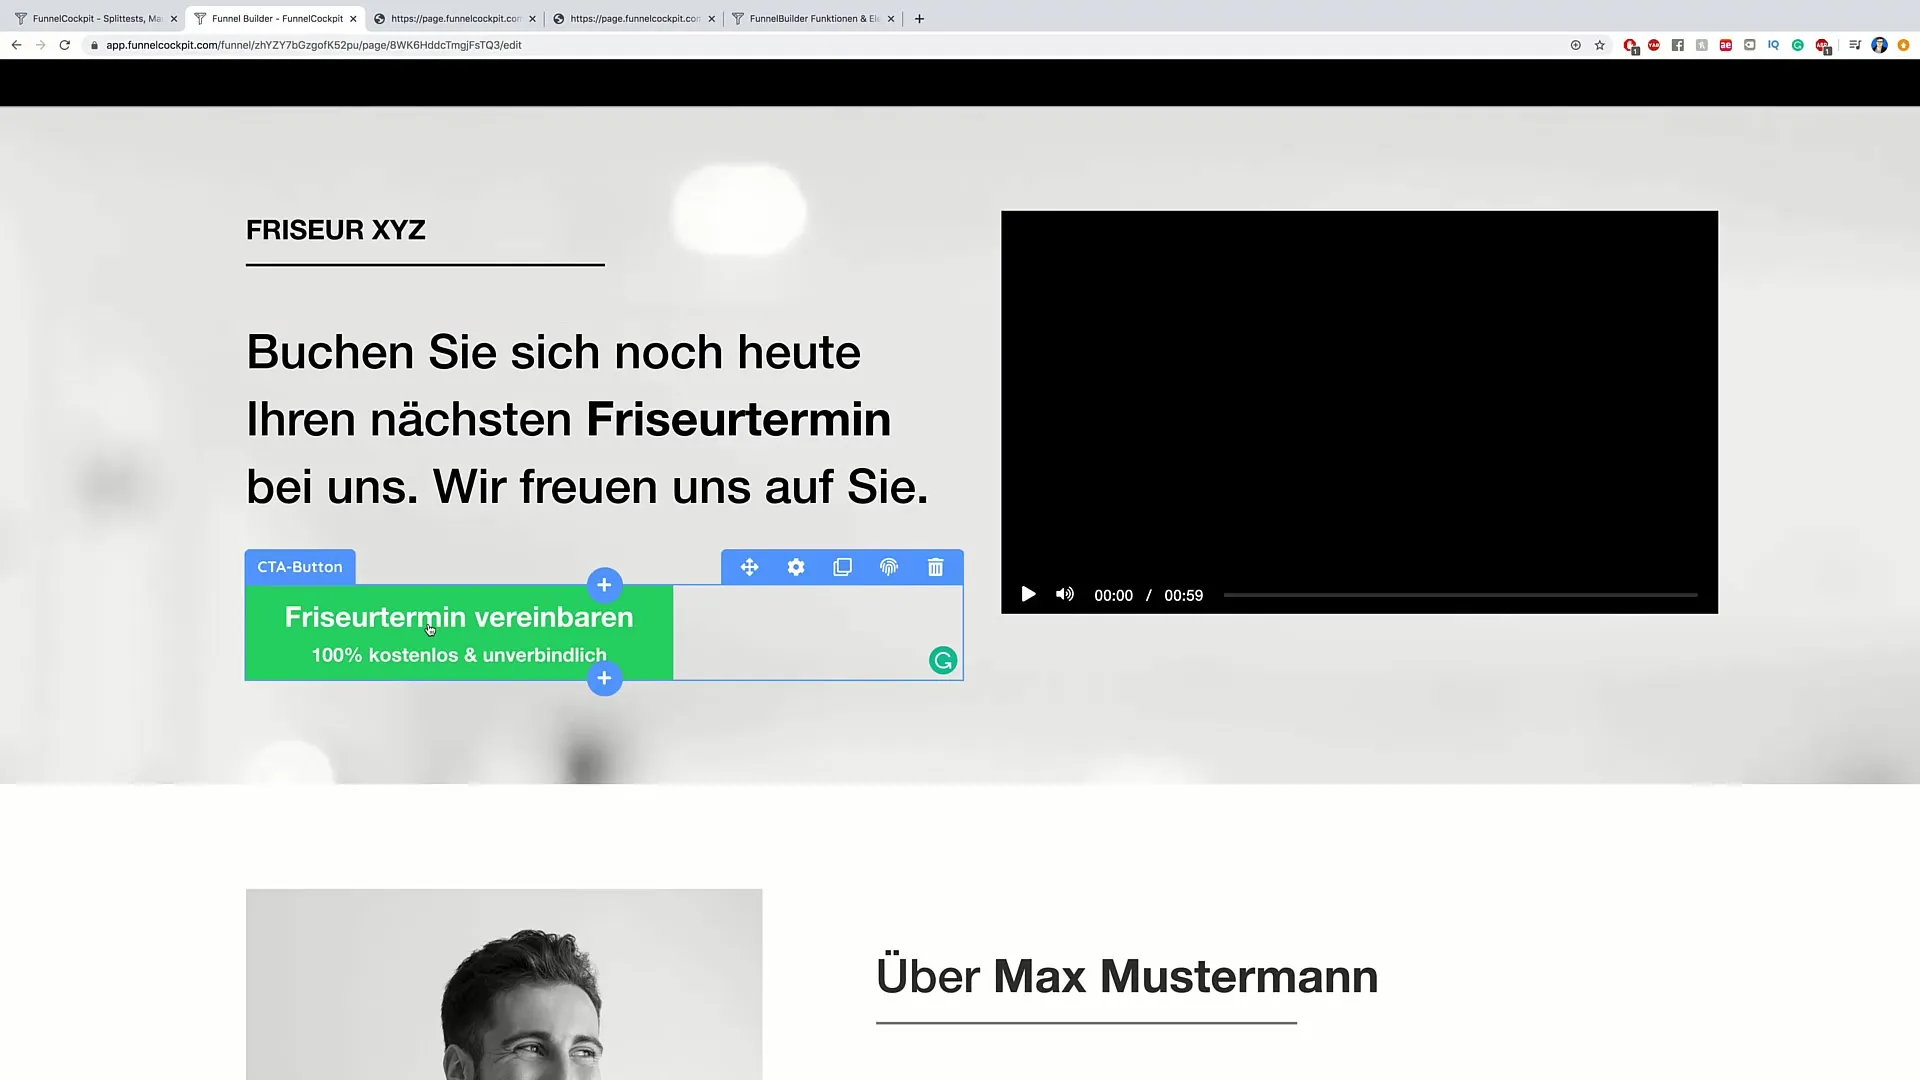Click the fingerprint icon in element toolbar

[x=889, y=567]
